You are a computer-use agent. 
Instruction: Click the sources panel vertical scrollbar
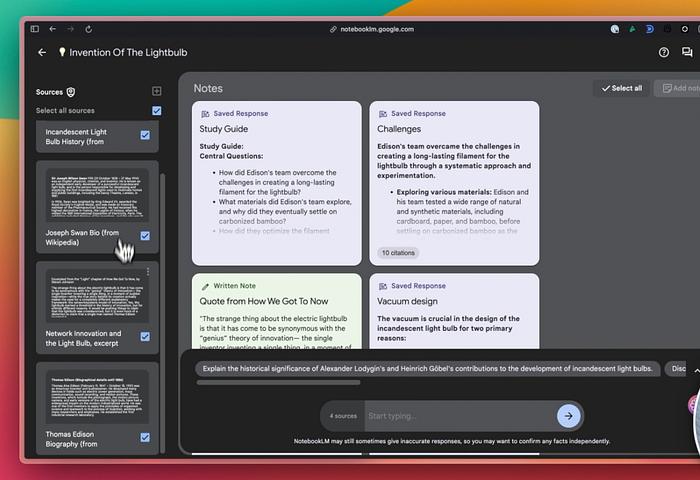[x=162, y=313]
